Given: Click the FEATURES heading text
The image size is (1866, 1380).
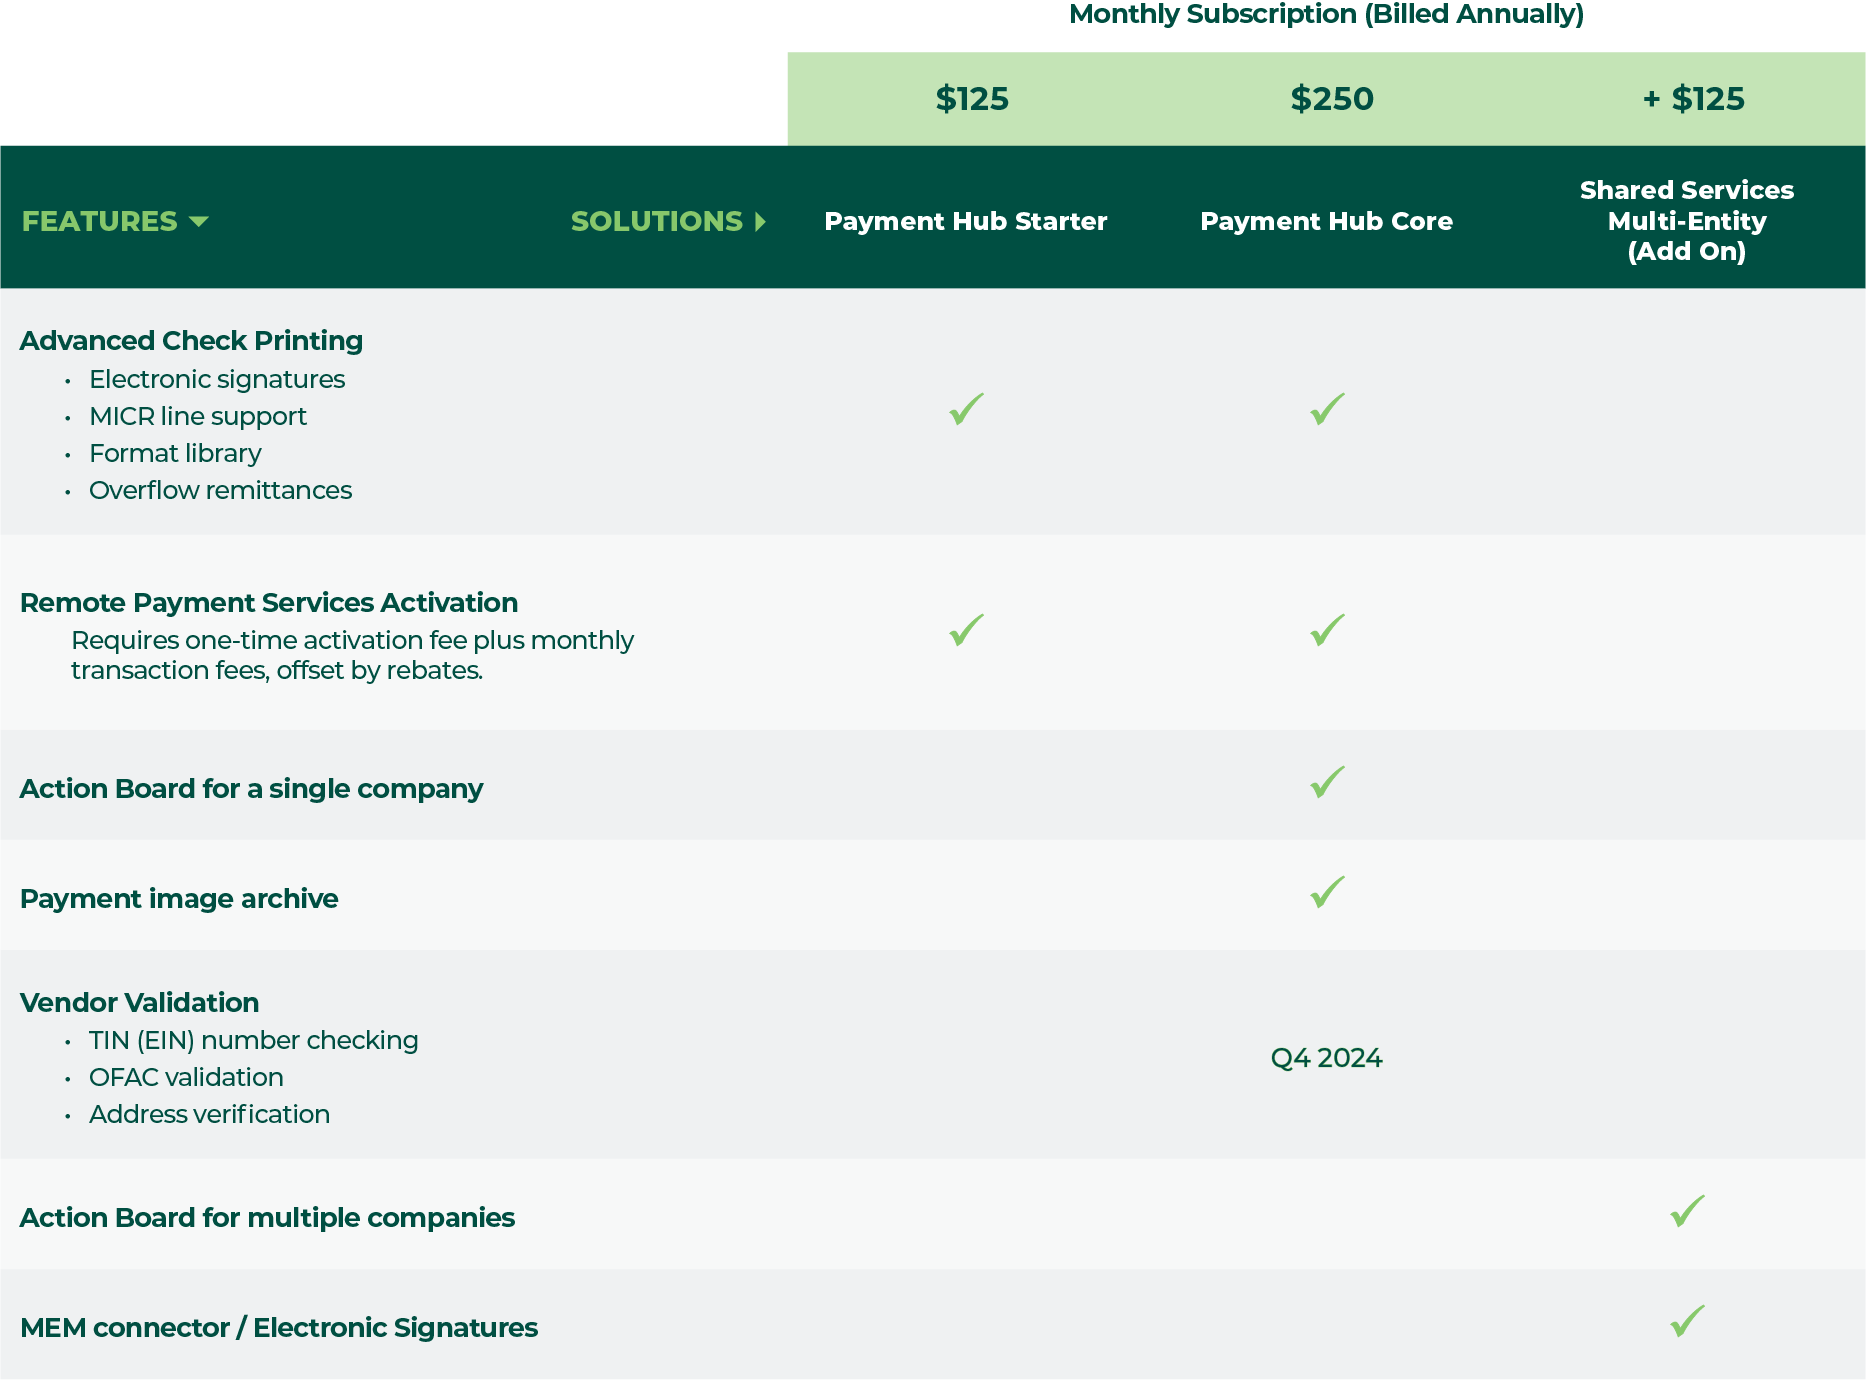Looking at the screenshot, I should pyautogui.click(x=99, y=221).
